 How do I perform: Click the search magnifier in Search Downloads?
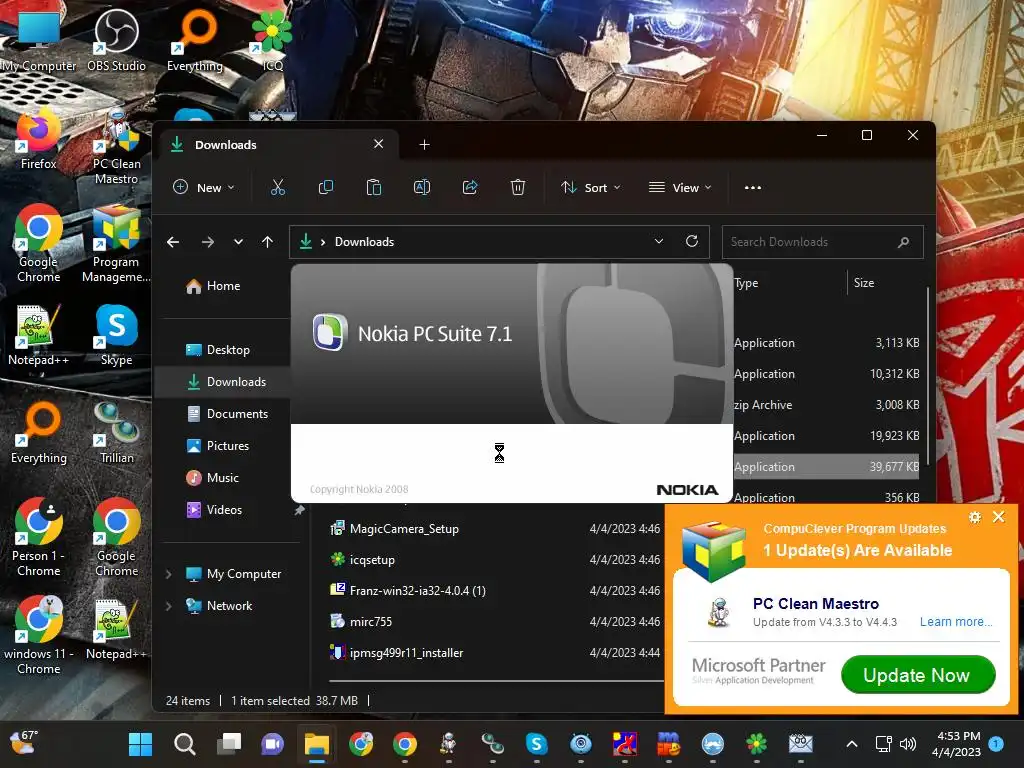pyautogui.click(x=904, y=242)
